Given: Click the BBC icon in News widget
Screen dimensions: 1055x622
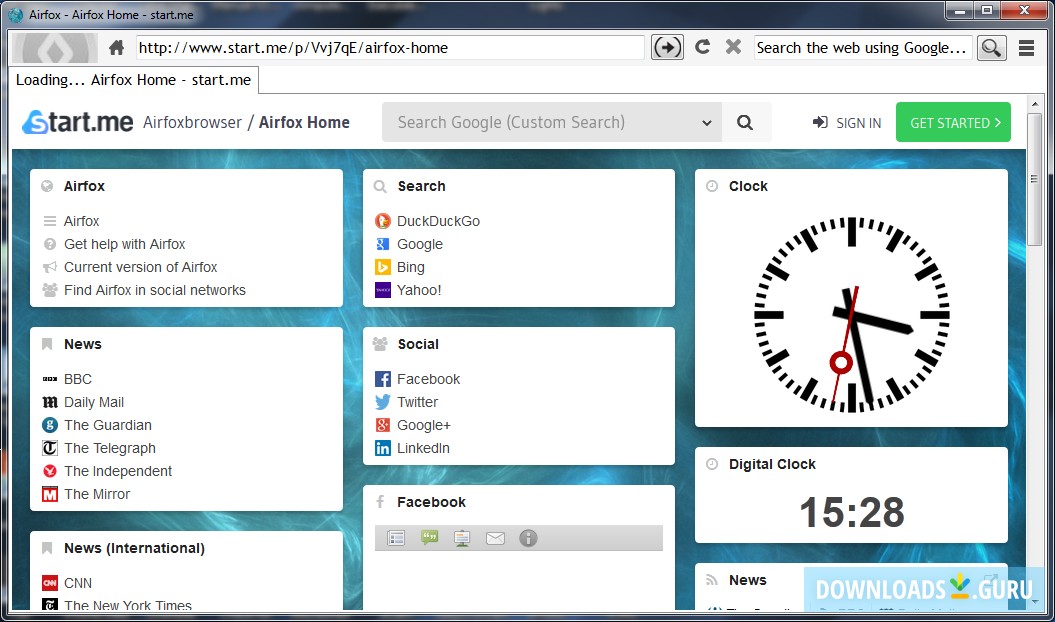Looking at the screenshot, I should tap(50, 379).
